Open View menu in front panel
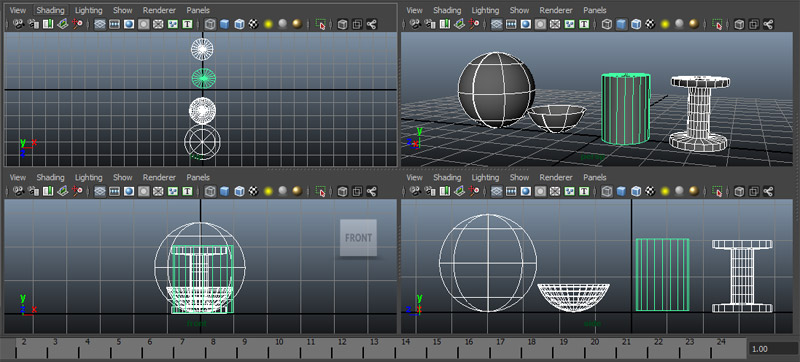Image resolution: width=800 pixels, height=362 pixels. coord(18,177)
